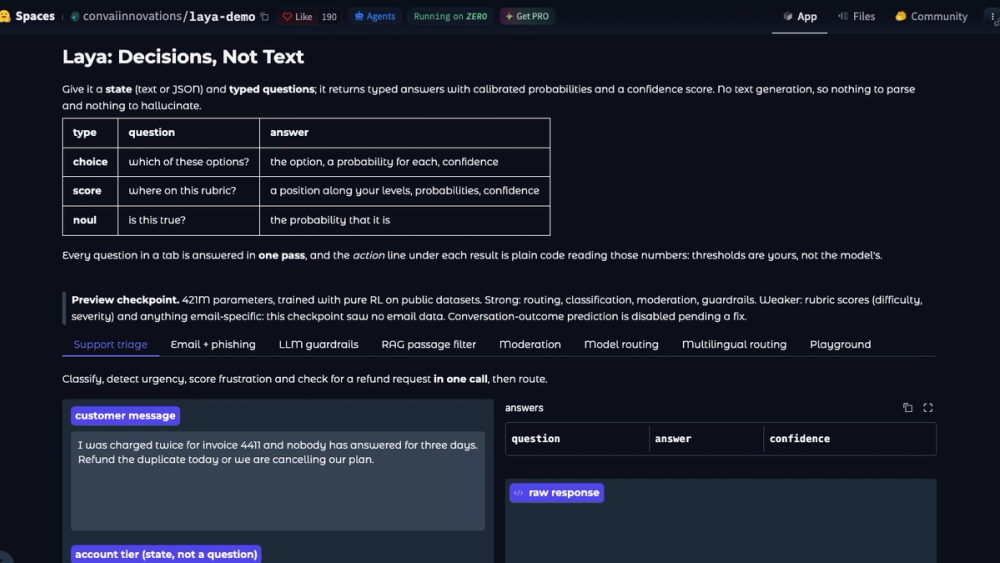Open the Community tab
Screen dimensions: 1000x563
click(x=931, y=17)
